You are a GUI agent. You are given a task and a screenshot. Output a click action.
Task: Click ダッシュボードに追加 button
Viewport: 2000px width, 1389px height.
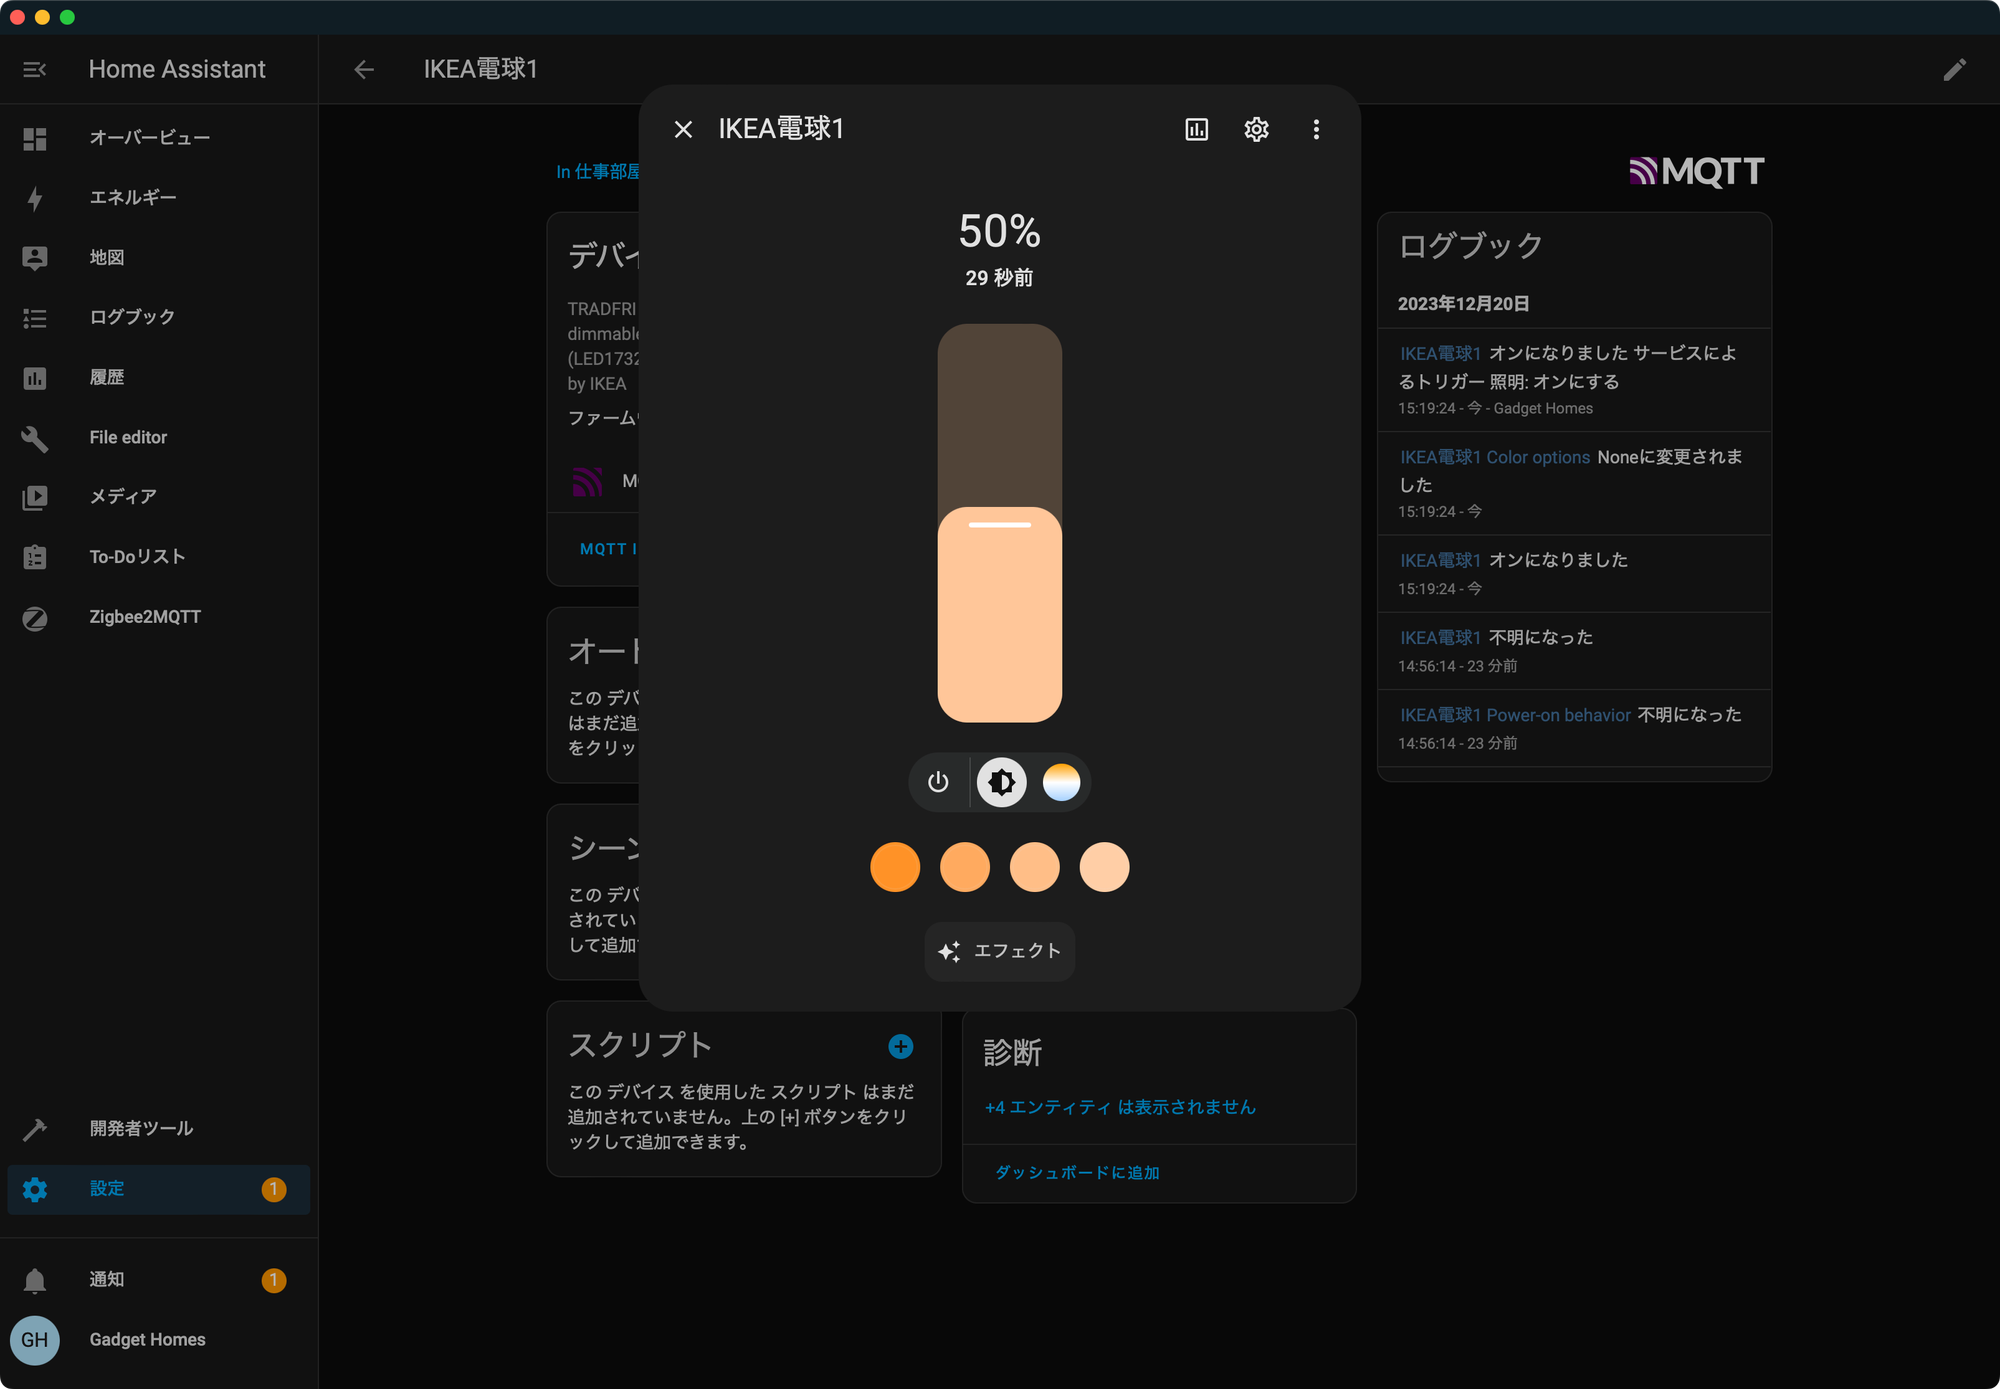point(1077,1173)
